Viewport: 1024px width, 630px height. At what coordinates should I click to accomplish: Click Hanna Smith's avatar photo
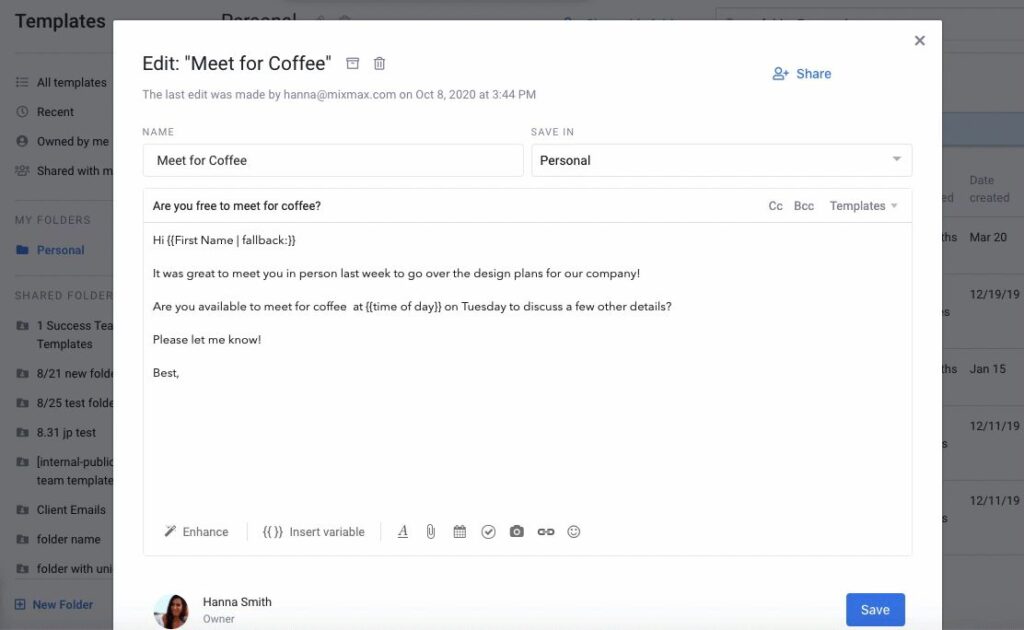[x=171, y=612]
